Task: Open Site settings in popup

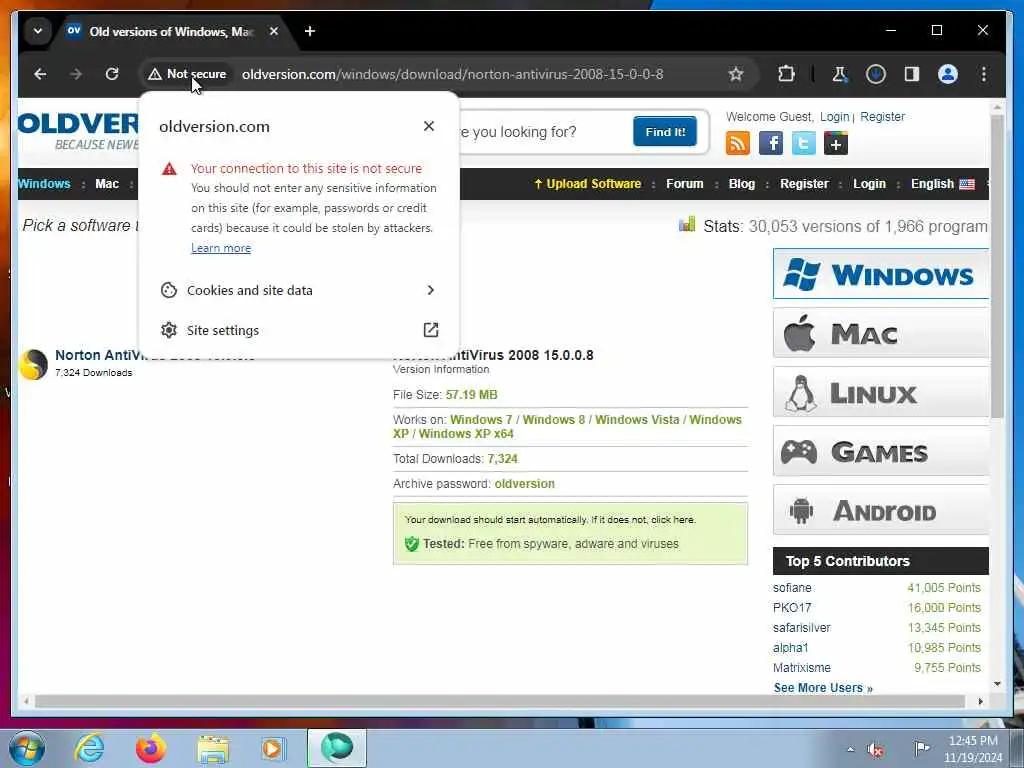Action: (298, 330)
